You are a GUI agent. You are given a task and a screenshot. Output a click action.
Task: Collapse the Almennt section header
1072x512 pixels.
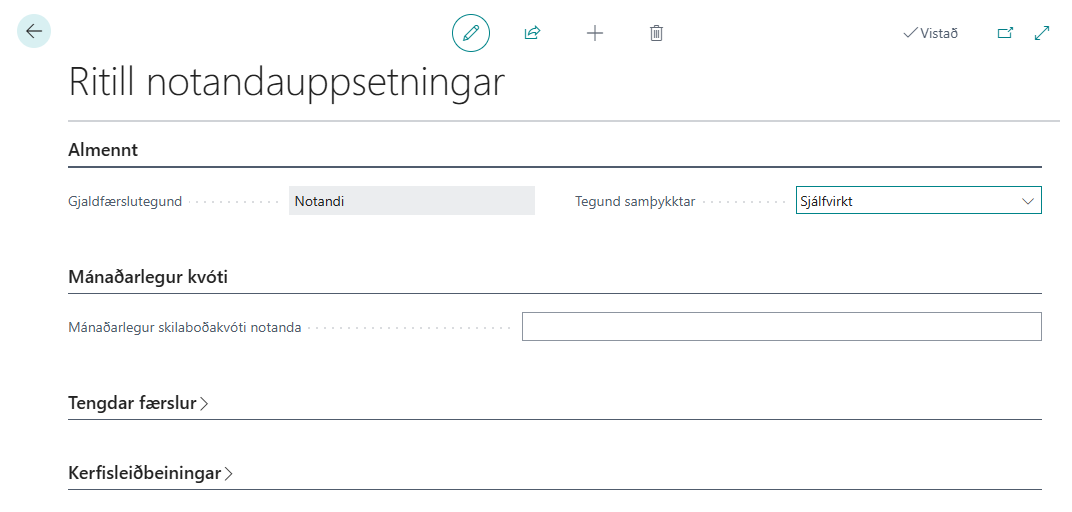(x=103, y=150)
